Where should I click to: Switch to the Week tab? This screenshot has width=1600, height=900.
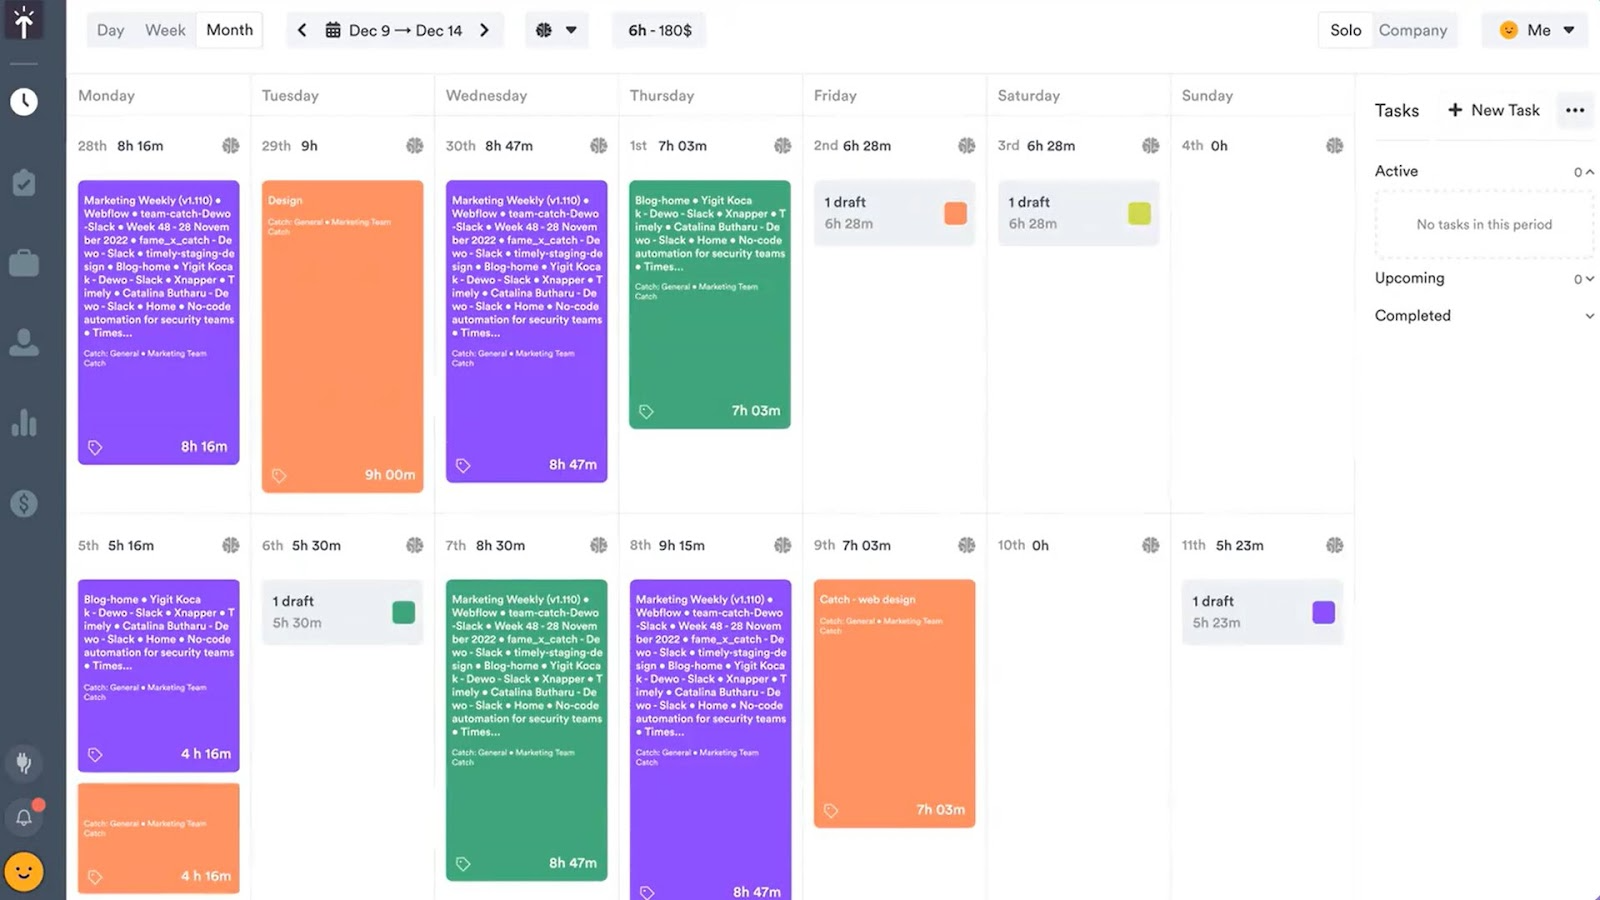coord(165,30)
